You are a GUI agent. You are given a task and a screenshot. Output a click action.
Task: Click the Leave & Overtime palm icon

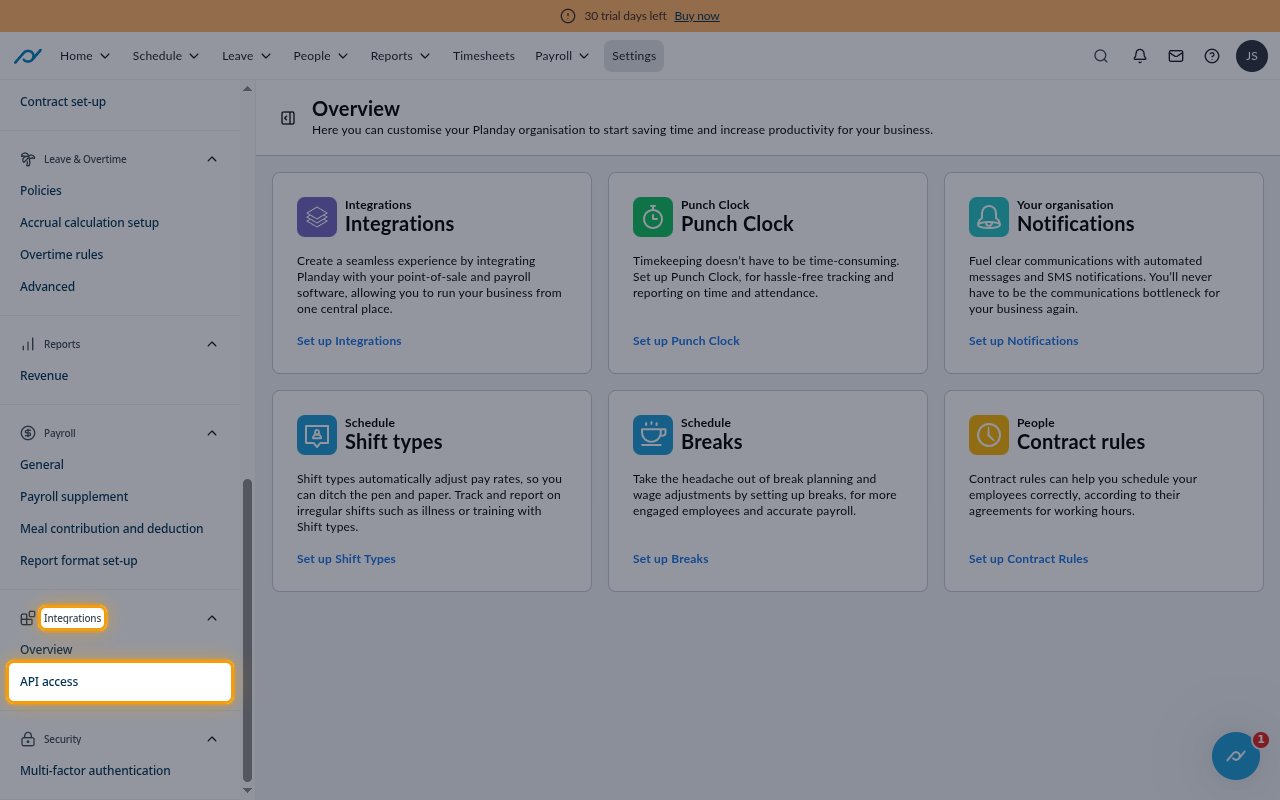coord(28,159)
